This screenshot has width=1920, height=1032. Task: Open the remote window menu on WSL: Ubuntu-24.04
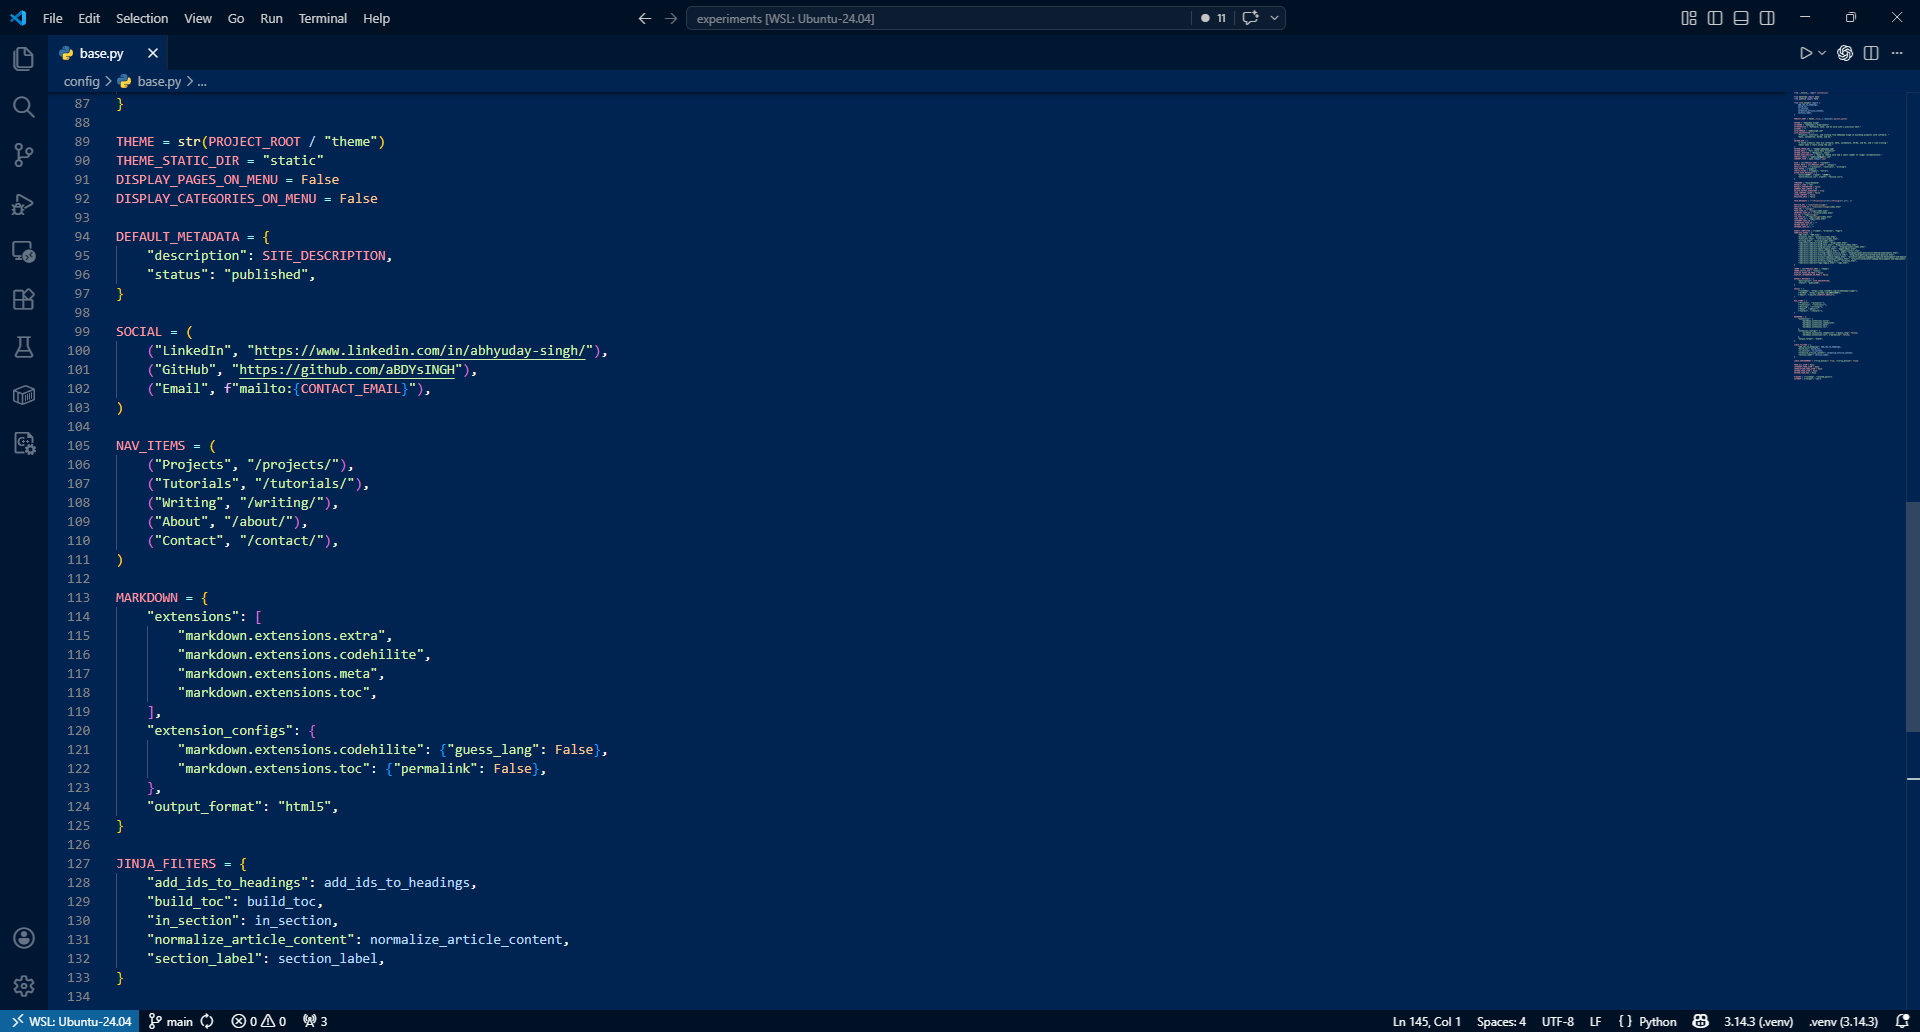[x=69, y=1021]
